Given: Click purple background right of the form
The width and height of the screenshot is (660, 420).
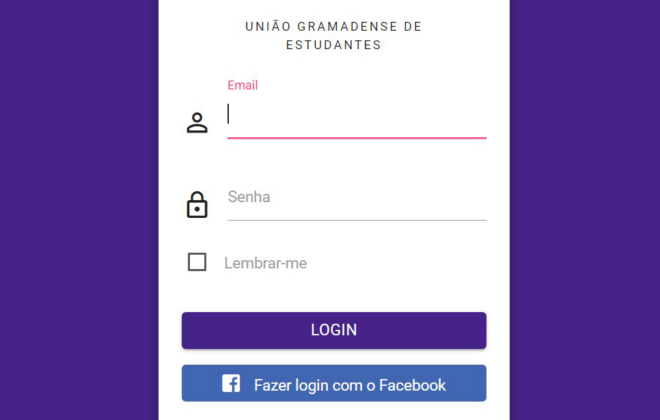Looking at the screenshot, I should coord(585,210).
